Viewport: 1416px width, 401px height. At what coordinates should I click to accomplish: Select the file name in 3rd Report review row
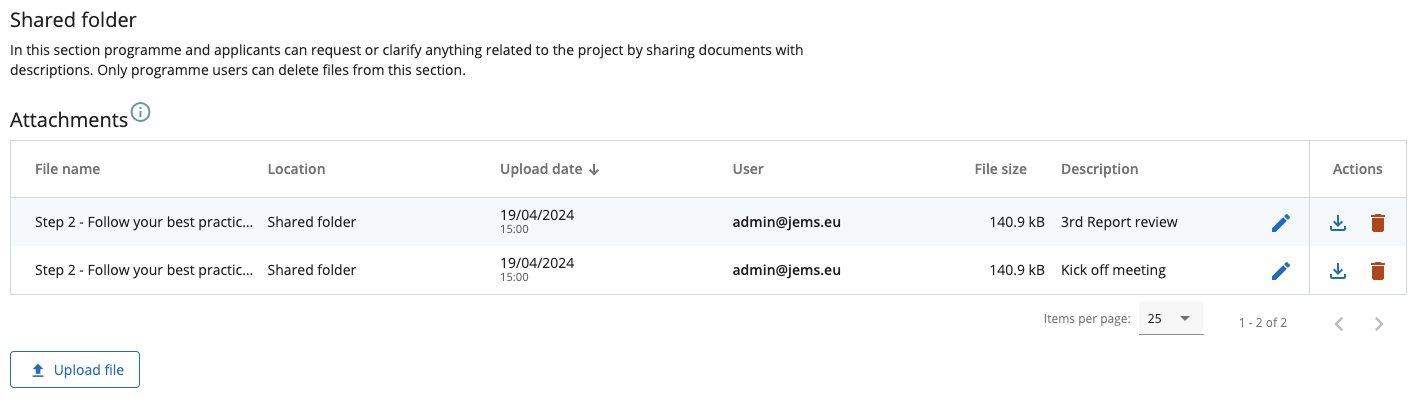[143, 222]
